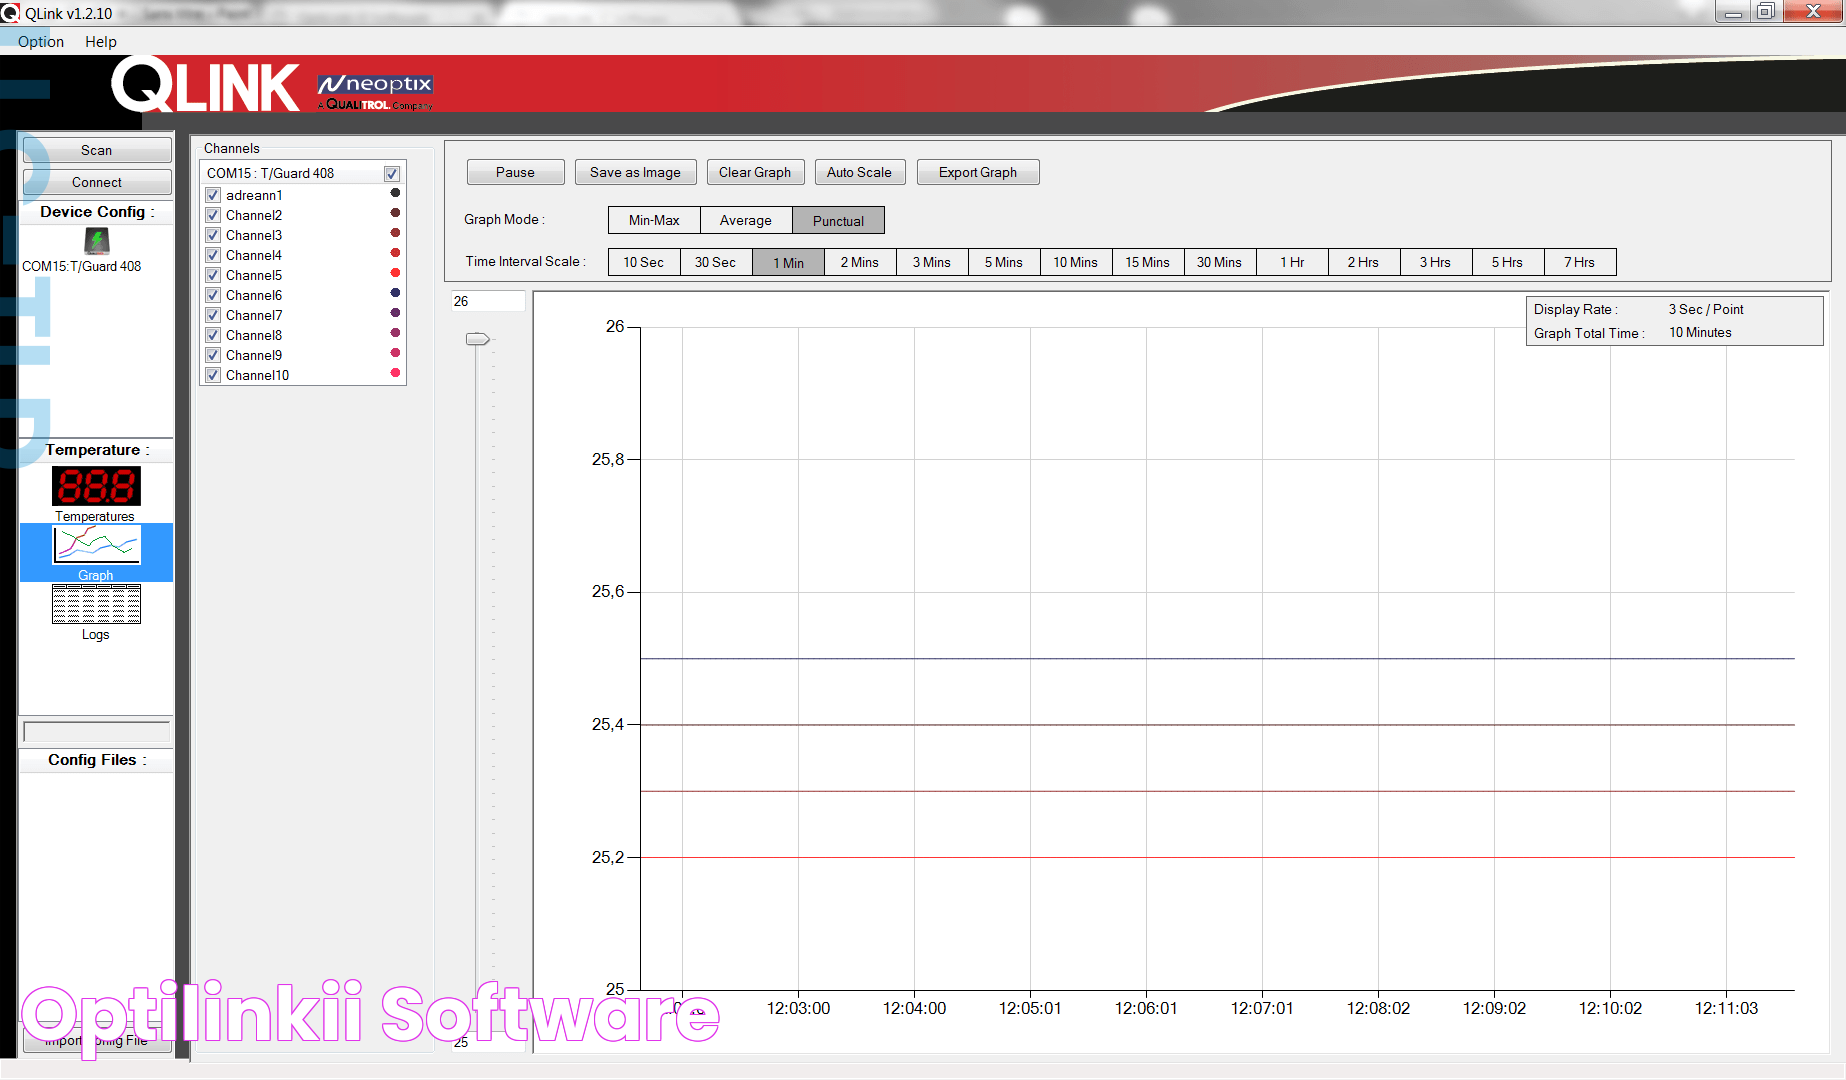Click the QLink application title icon
Viewport: 1846px width, 1080px height.
pos(10,13)
